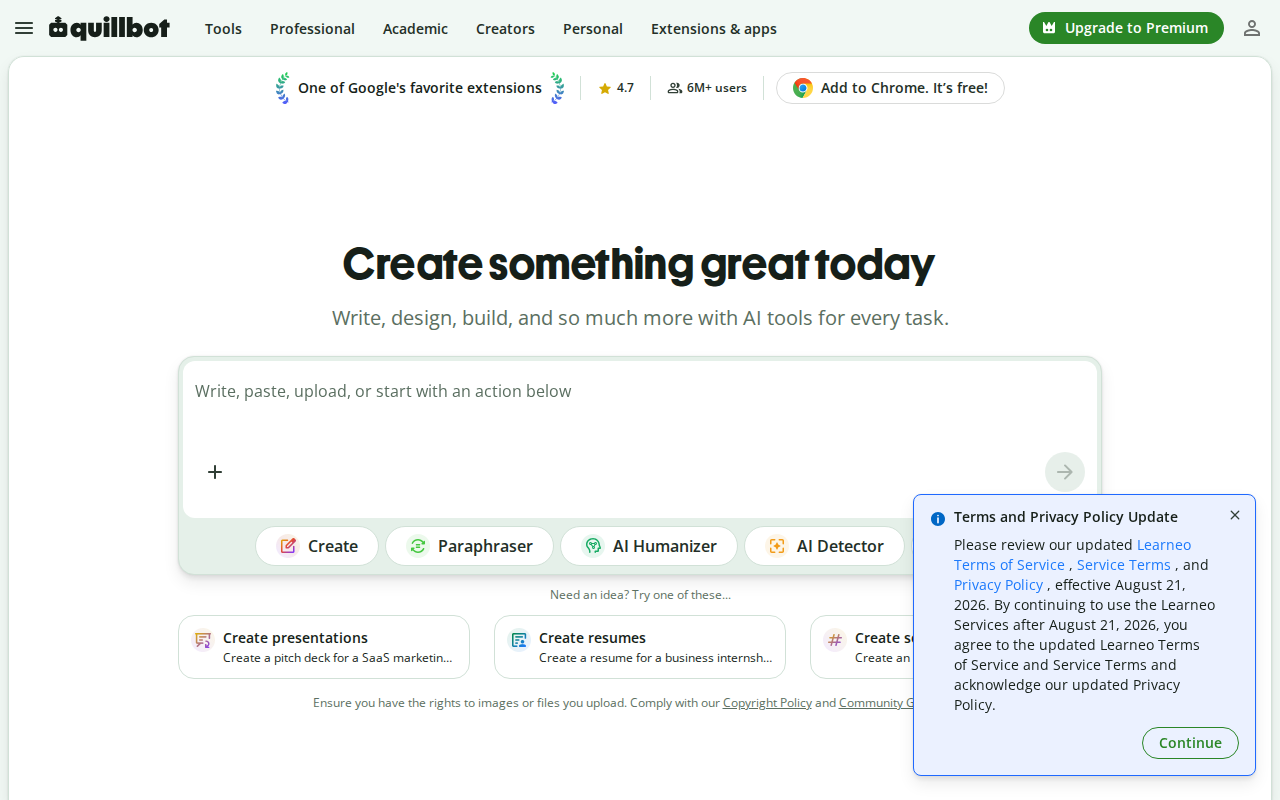Viewport: 1280px width, 800px height.
Task: Open the Academic menu
Action: pos(415,28)
